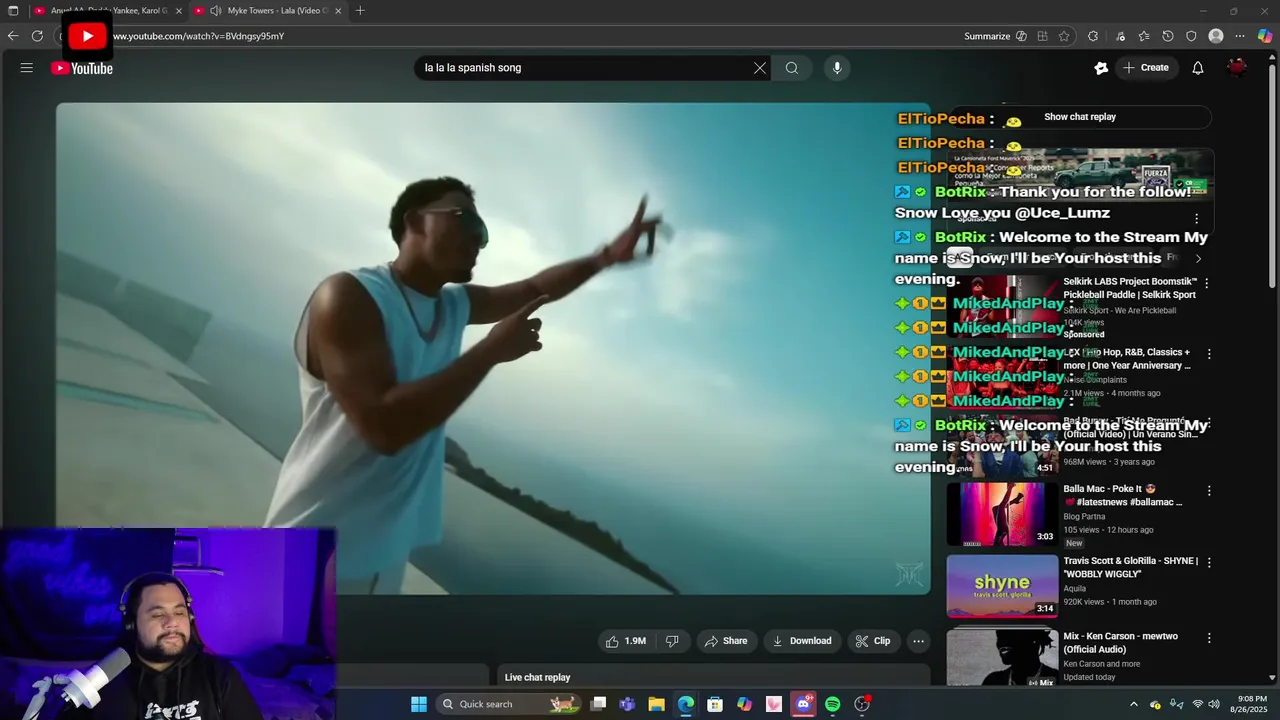Show hidden system tray icons chevron

click(x=1133, y=704)
